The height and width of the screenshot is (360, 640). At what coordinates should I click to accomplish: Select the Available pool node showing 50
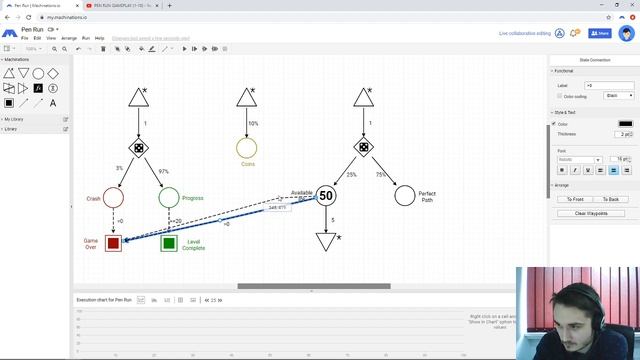(326, 196)
